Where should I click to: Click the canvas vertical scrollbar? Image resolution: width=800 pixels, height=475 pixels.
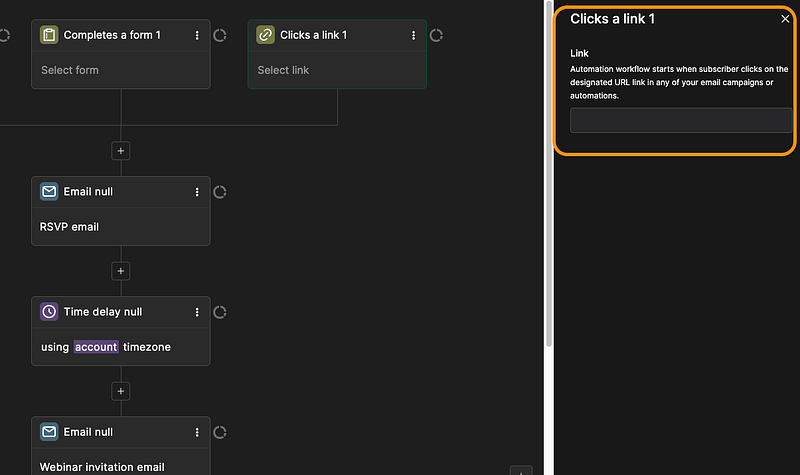[549, 173]
